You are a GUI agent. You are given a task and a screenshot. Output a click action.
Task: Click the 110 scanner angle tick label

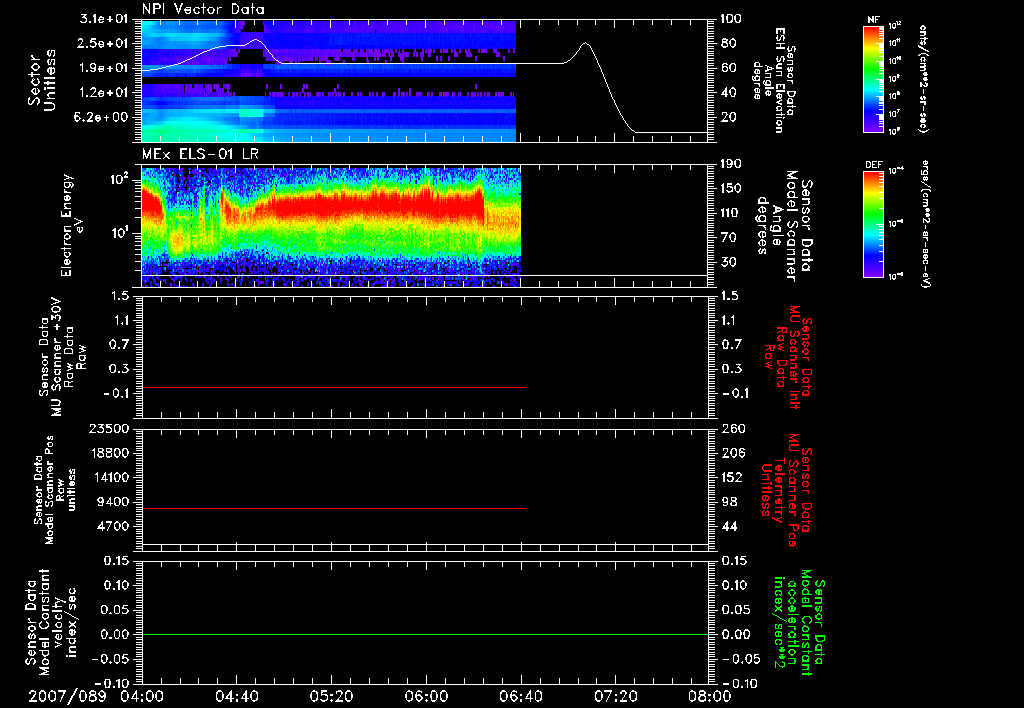(731, 213)
